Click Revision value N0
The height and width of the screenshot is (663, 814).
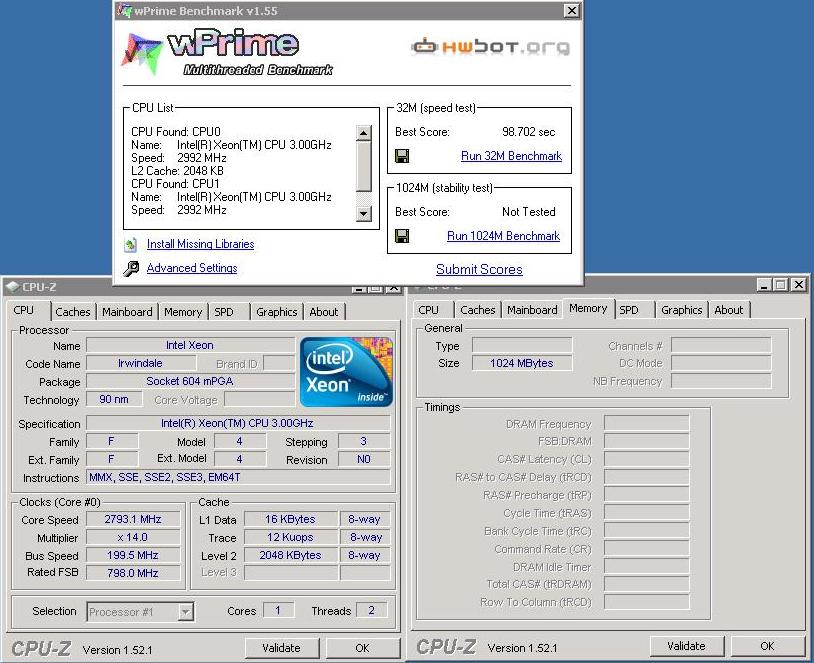click(x=364, y=459)
